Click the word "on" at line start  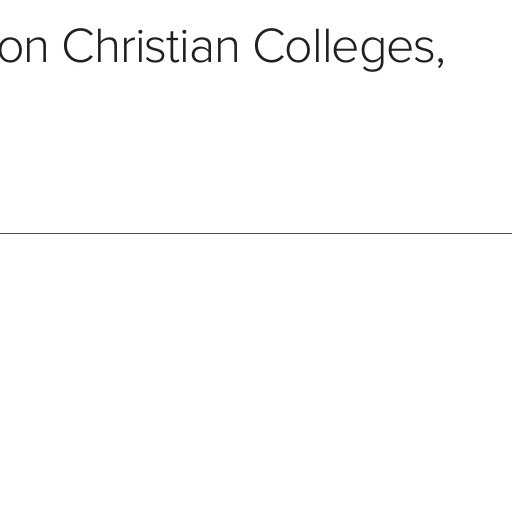(x=23, y=50)
